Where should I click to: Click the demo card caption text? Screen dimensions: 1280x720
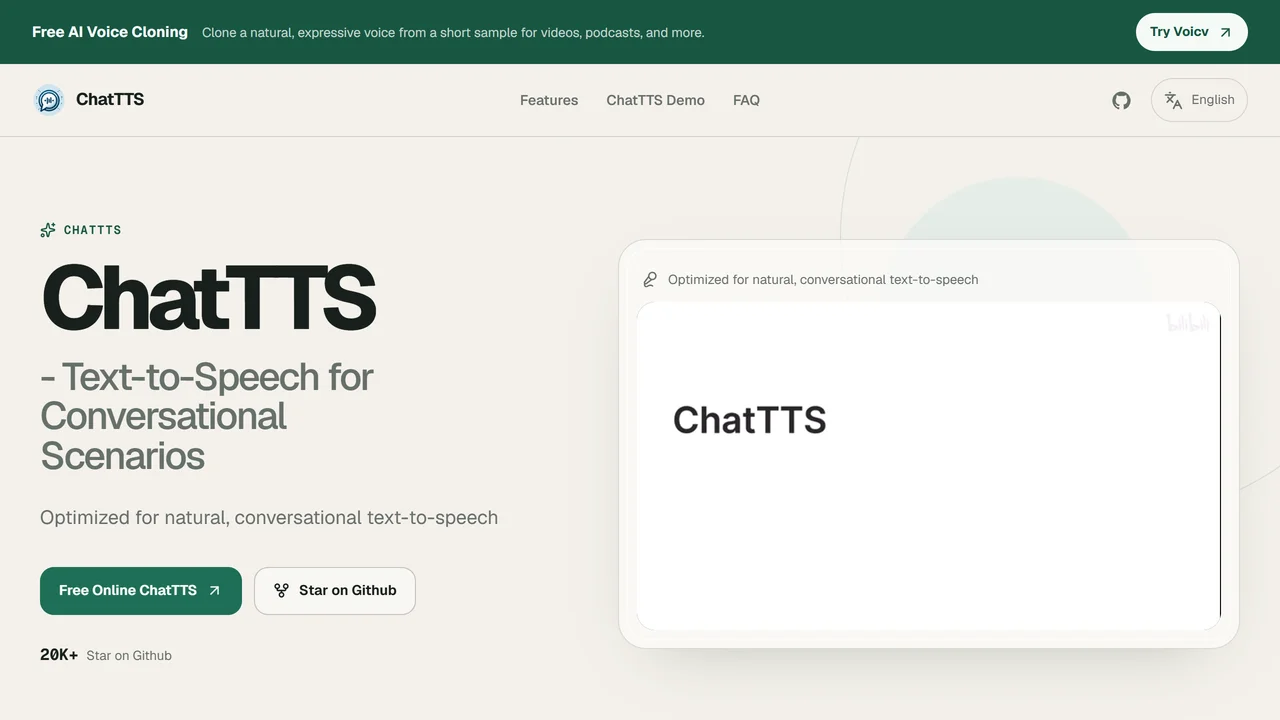point(823,280)
